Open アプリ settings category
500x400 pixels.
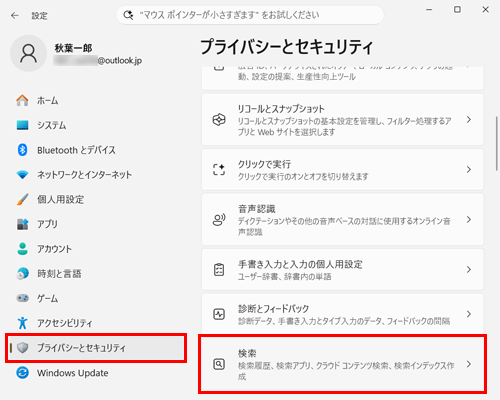(x=95, y=224)
